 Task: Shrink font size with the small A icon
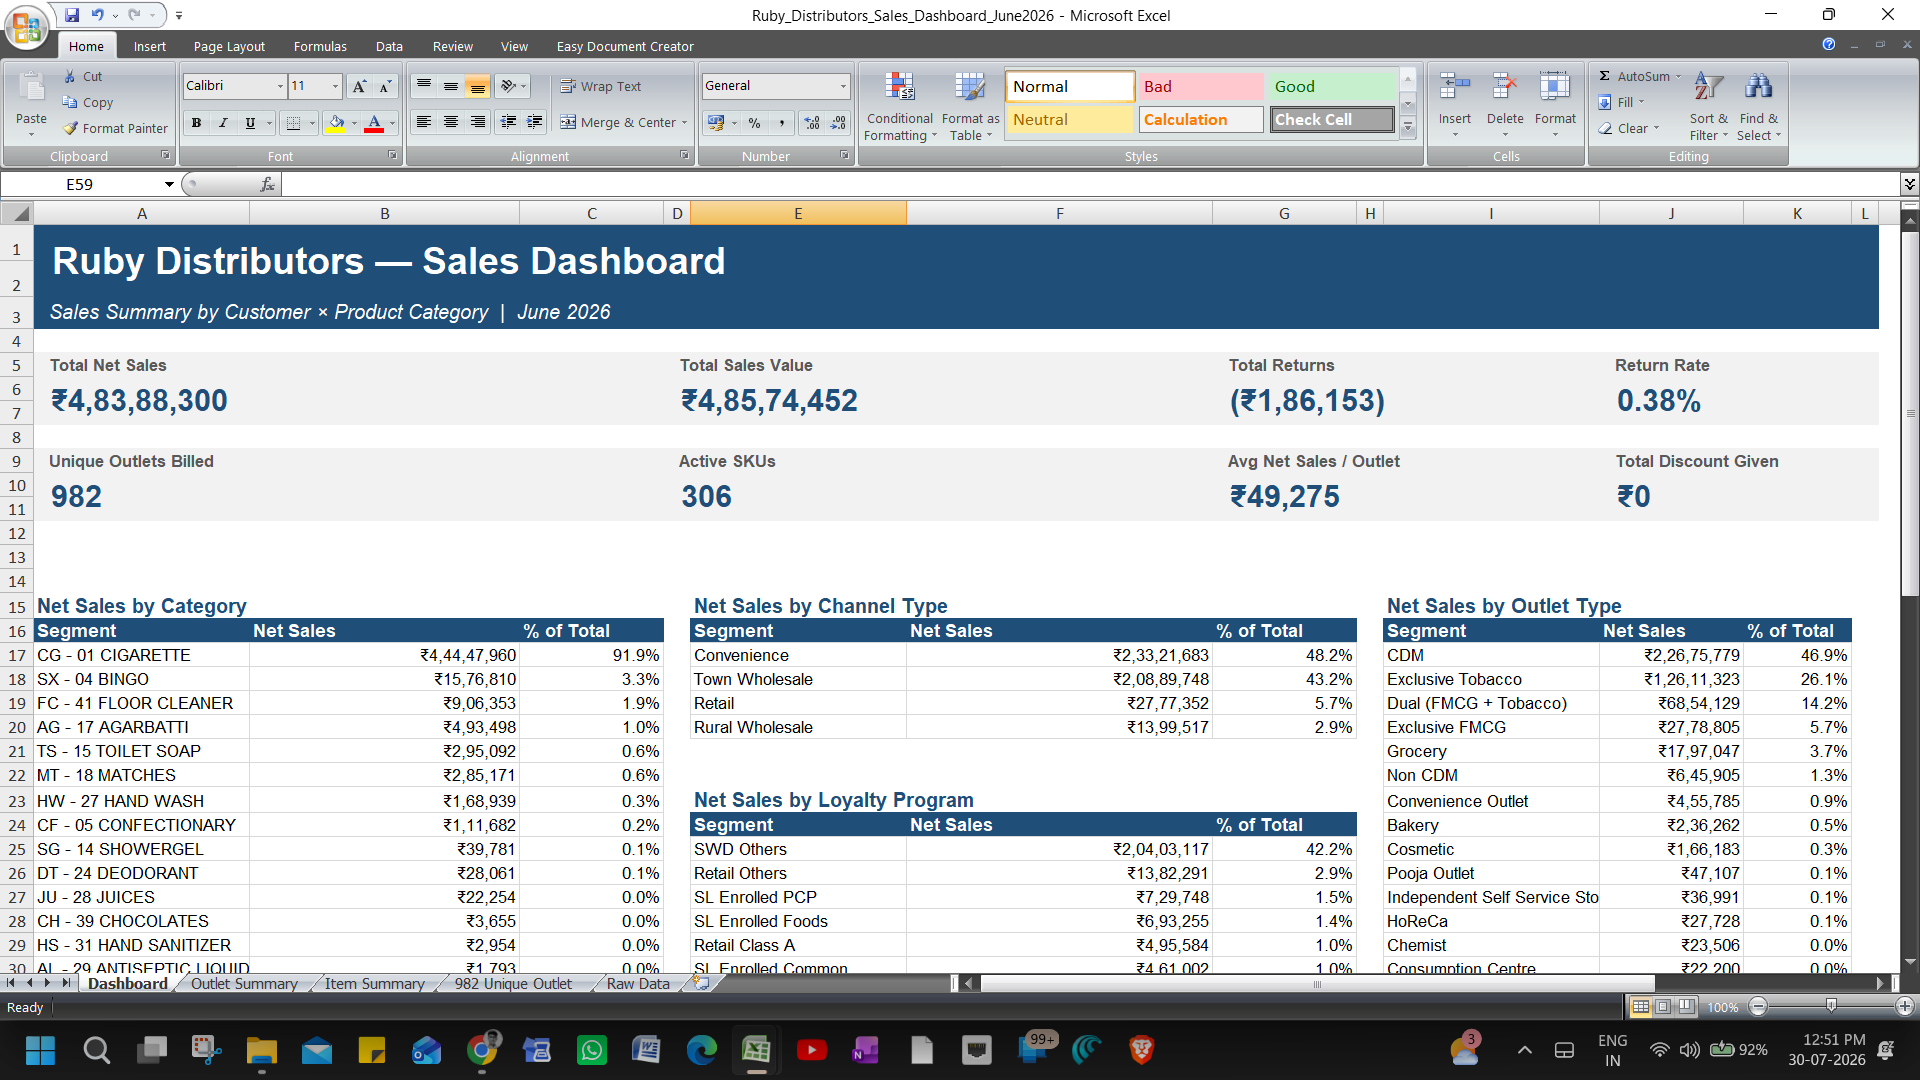click(385, 86)
